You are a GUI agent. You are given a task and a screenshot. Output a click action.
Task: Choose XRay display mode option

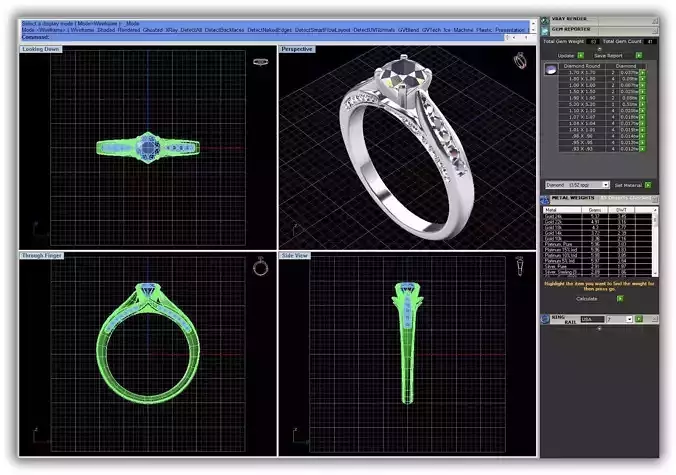pos(172,30)
